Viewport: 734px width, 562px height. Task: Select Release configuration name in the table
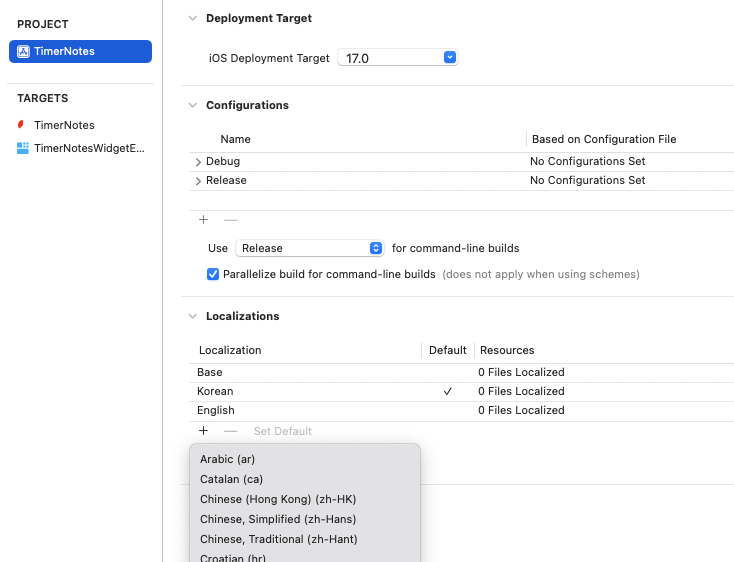coord(226,180)
